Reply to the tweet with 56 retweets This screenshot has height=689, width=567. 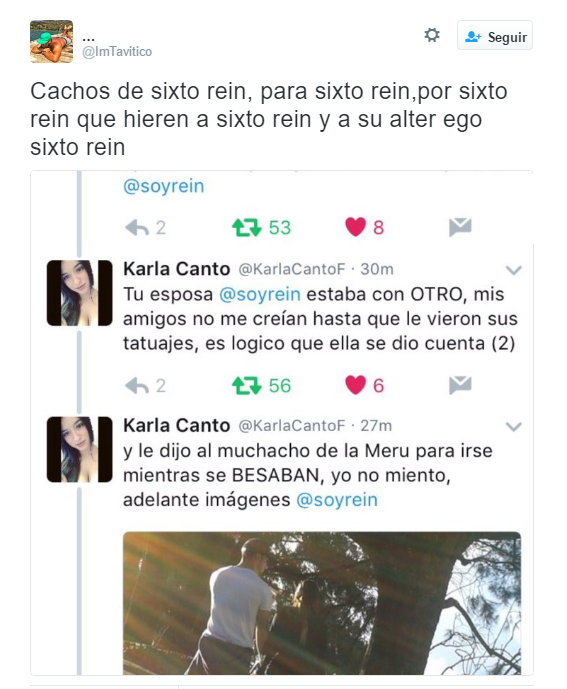pos(137,386)
